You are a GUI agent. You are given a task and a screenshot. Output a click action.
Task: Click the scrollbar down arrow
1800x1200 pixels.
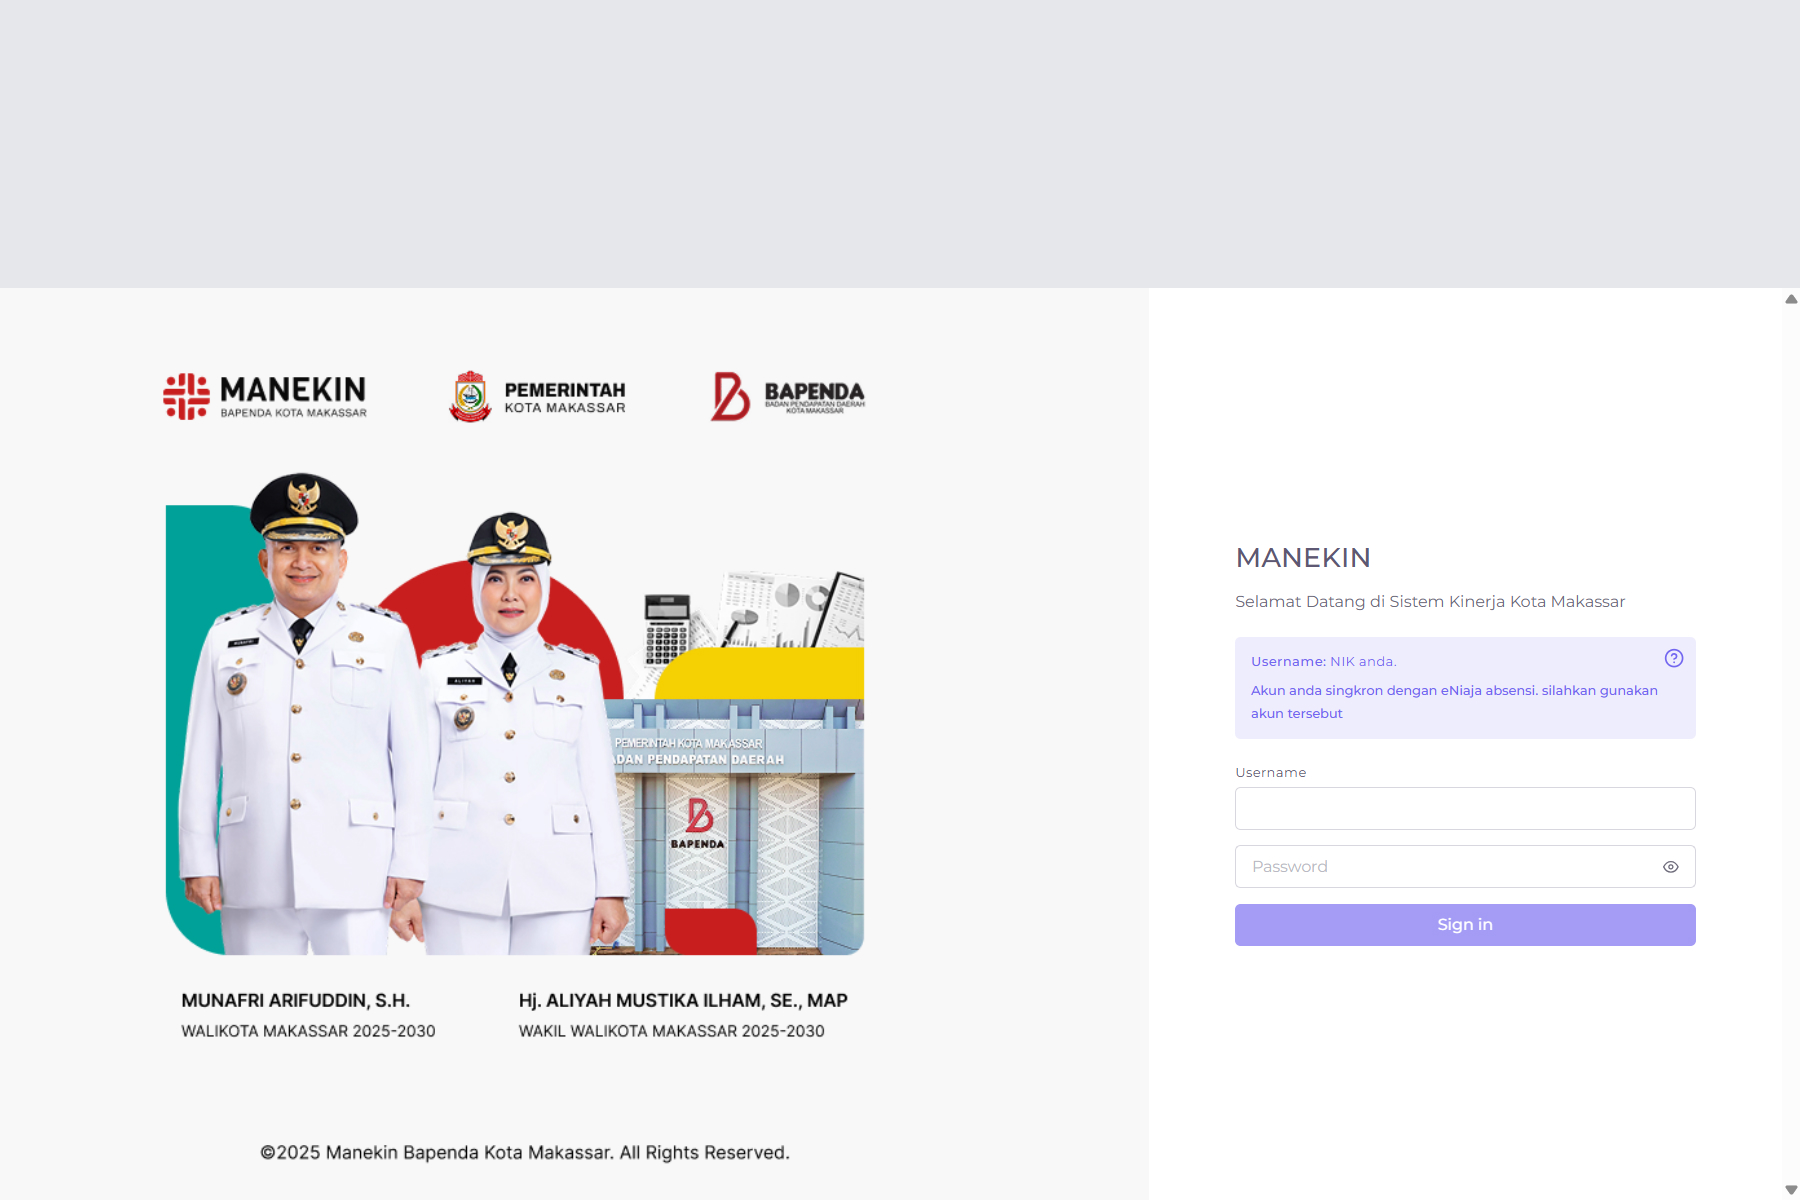pos(1791,1190)
